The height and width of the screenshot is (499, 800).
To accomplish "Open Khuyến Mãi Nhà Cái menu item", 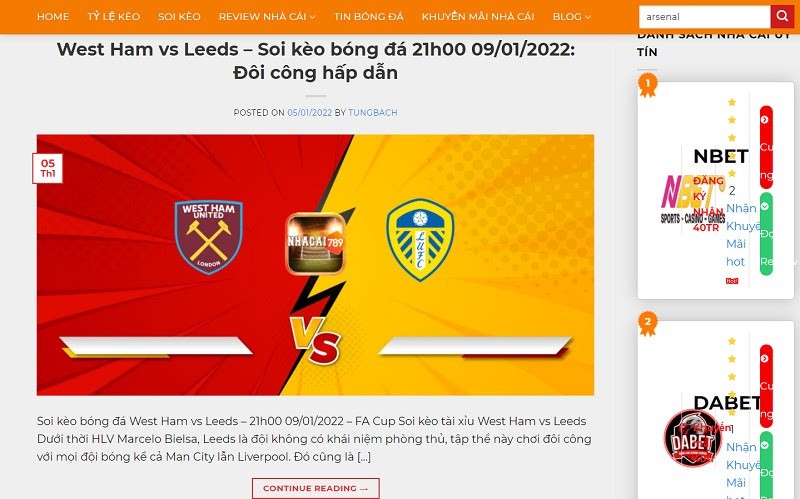I will [x=478, y=17].
